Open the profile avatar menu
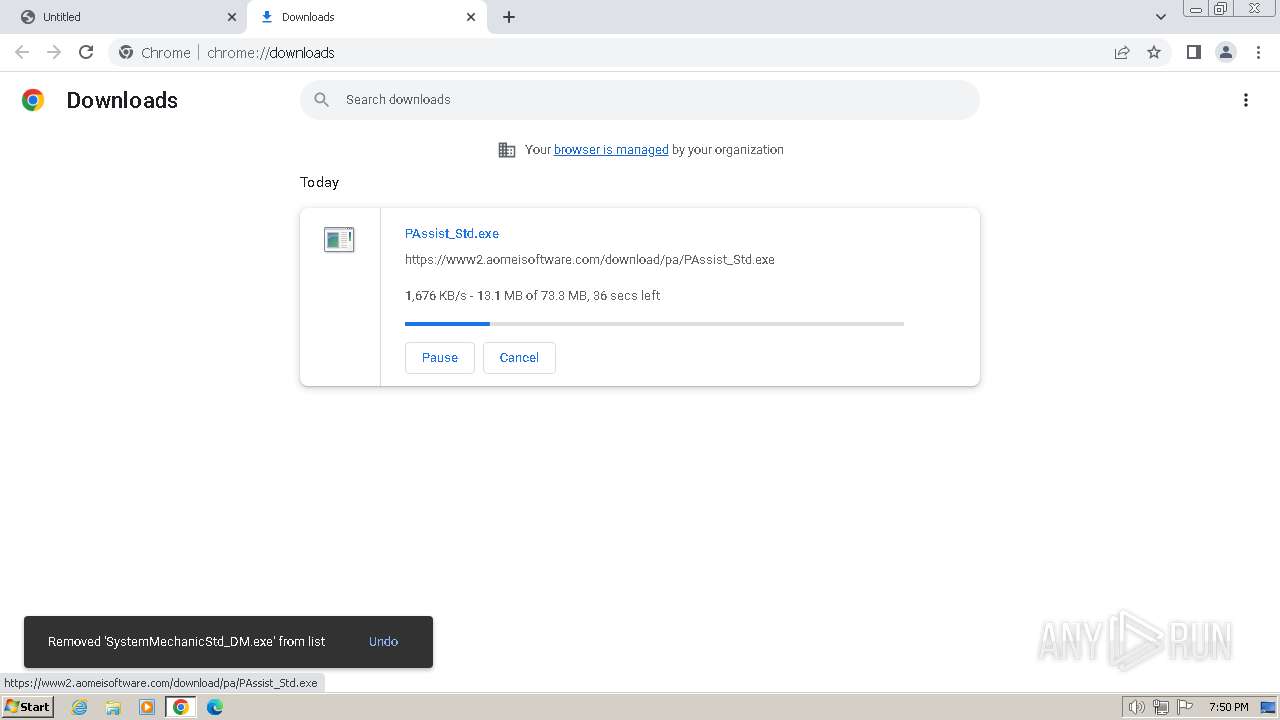Screen dimensions: 1280x720 tap(1226, 52)
